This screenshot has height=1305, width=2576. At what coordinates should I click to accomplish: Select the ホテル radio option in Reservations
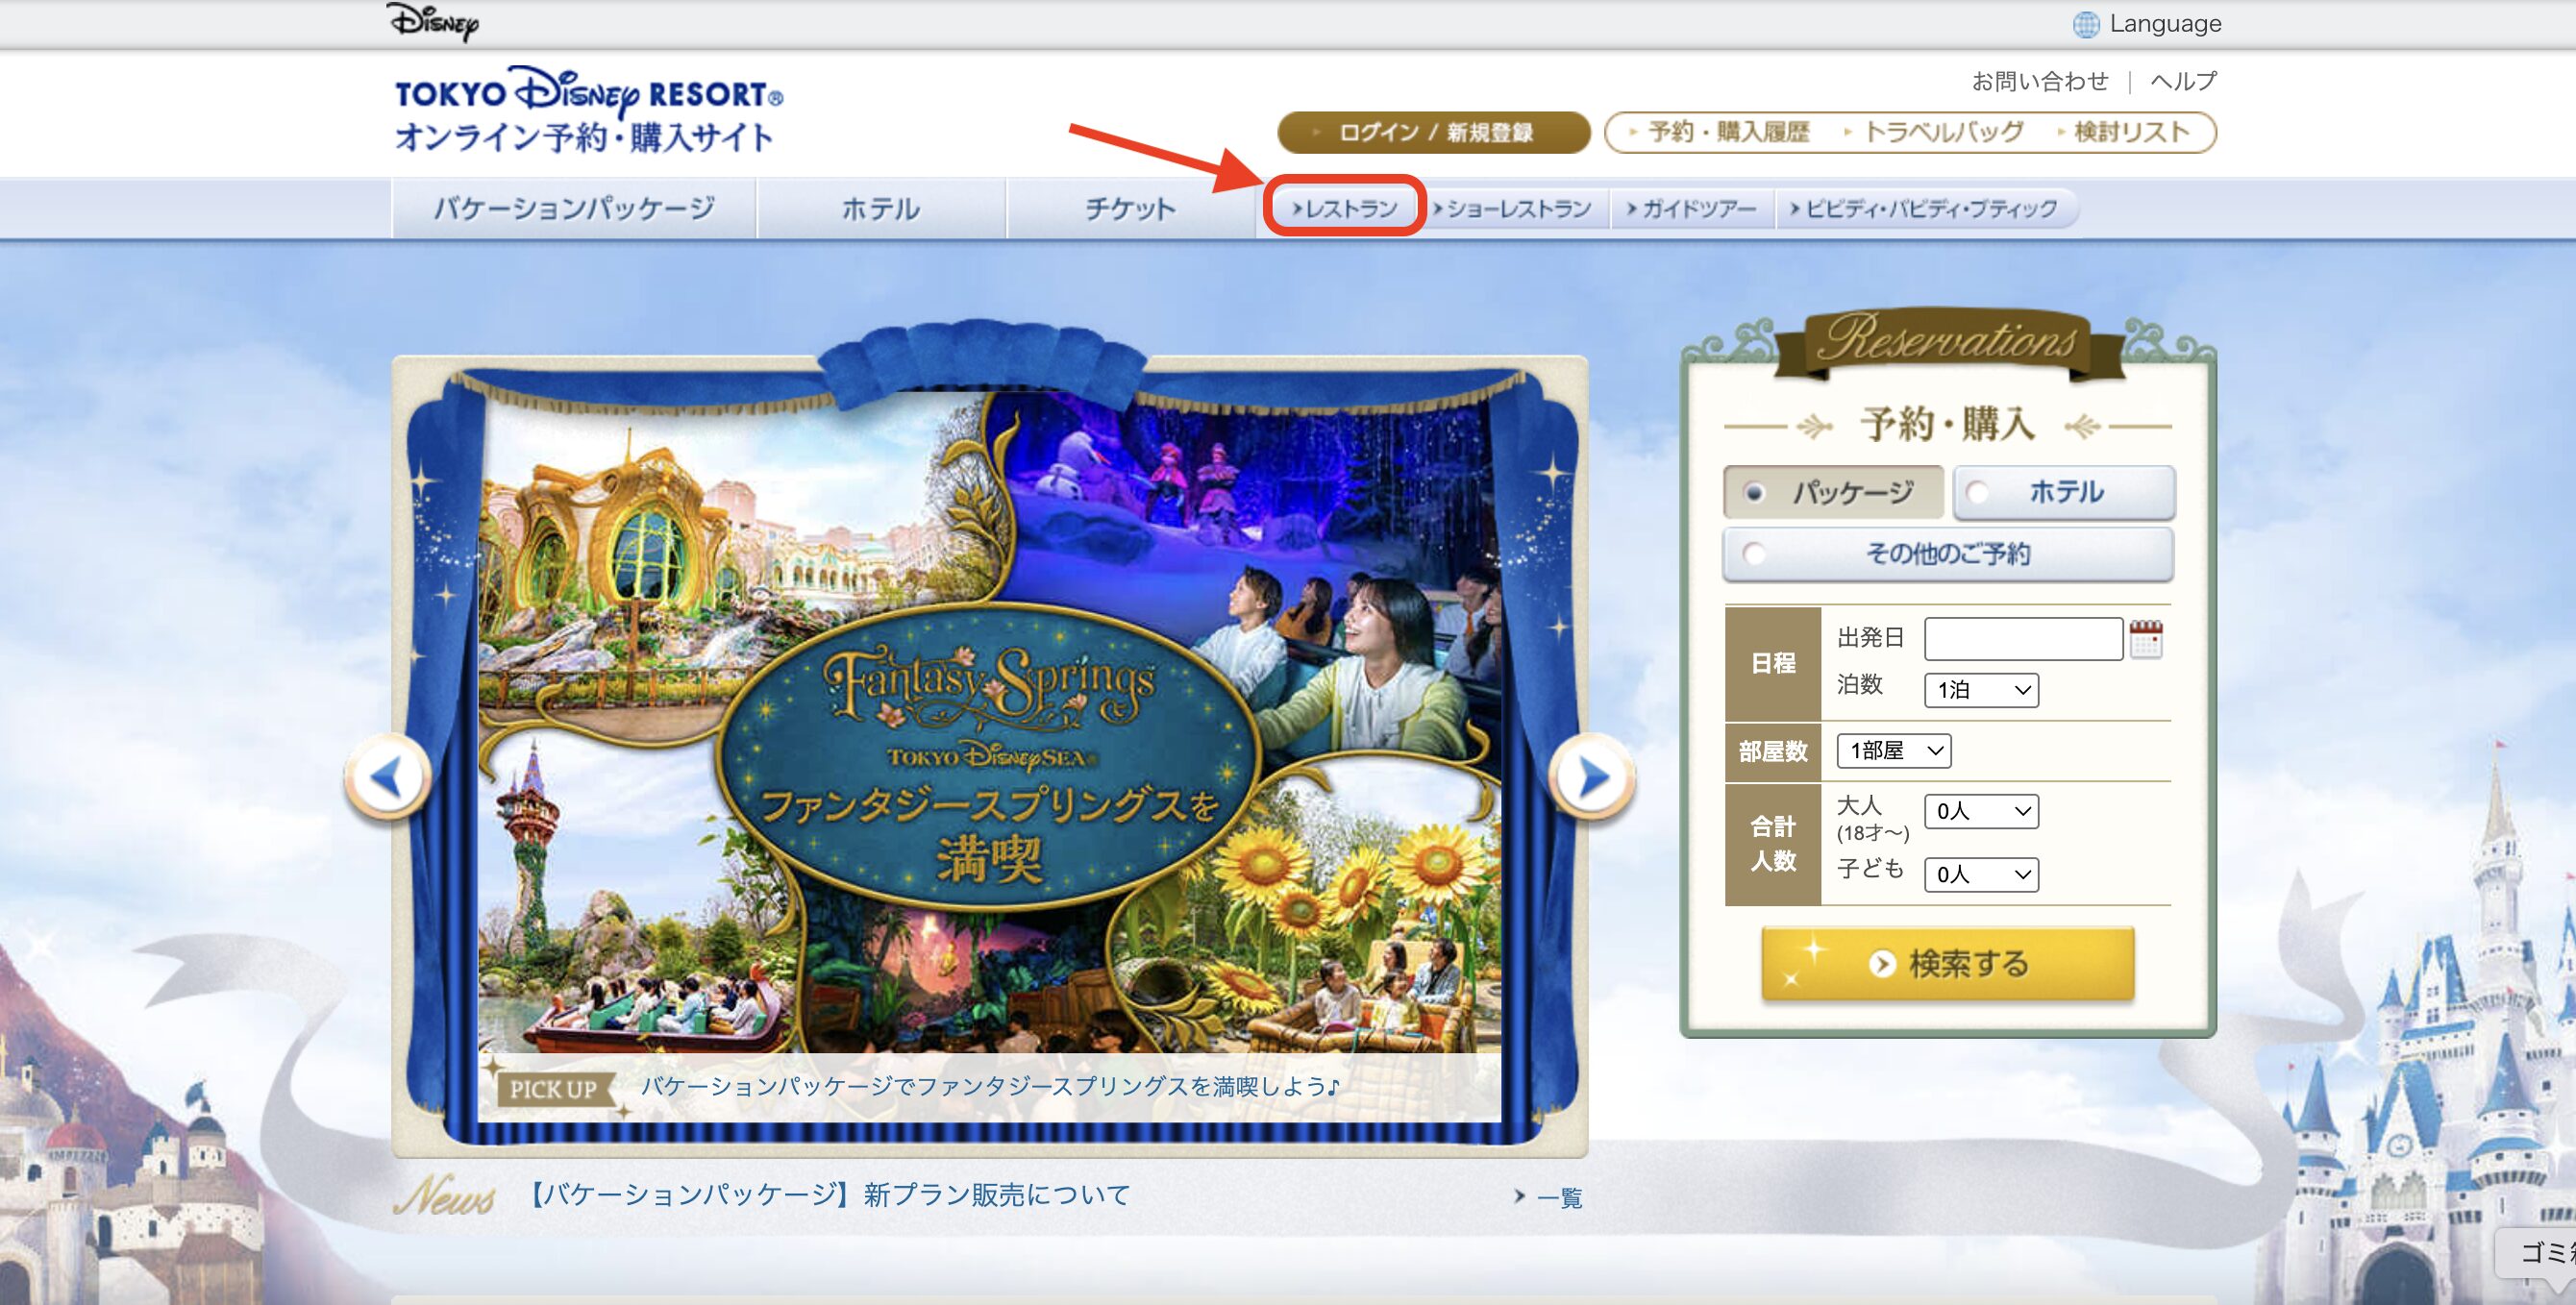(2064, 492)
